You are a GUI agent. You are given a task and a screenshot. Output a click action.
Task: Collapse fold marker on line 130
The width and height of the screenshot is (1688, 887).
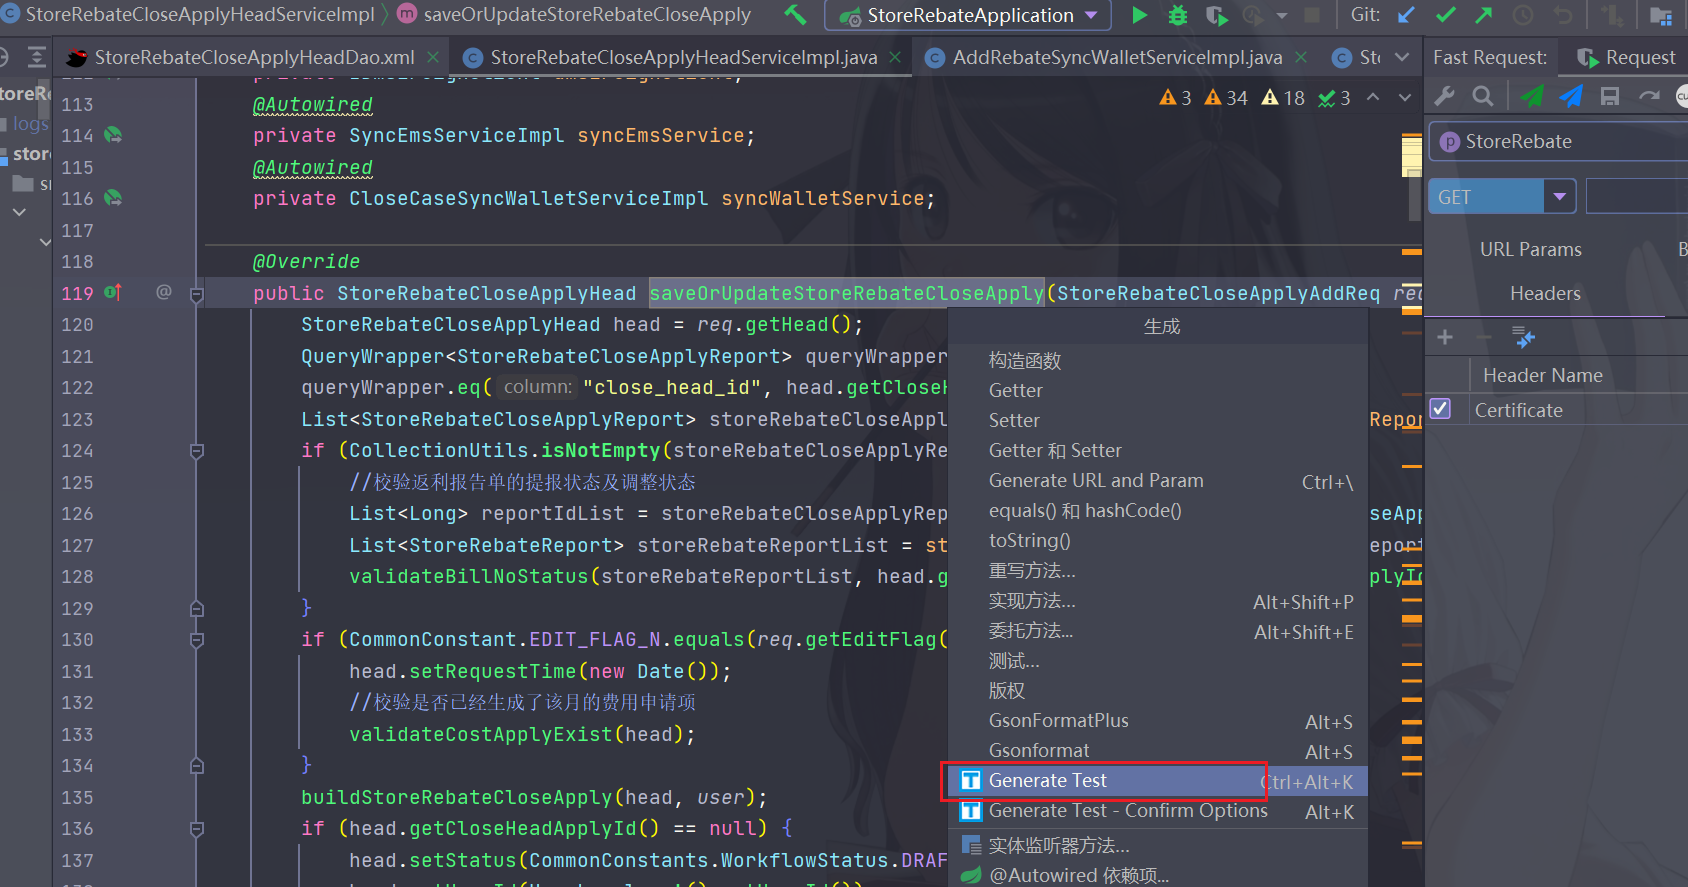[197, 640]
